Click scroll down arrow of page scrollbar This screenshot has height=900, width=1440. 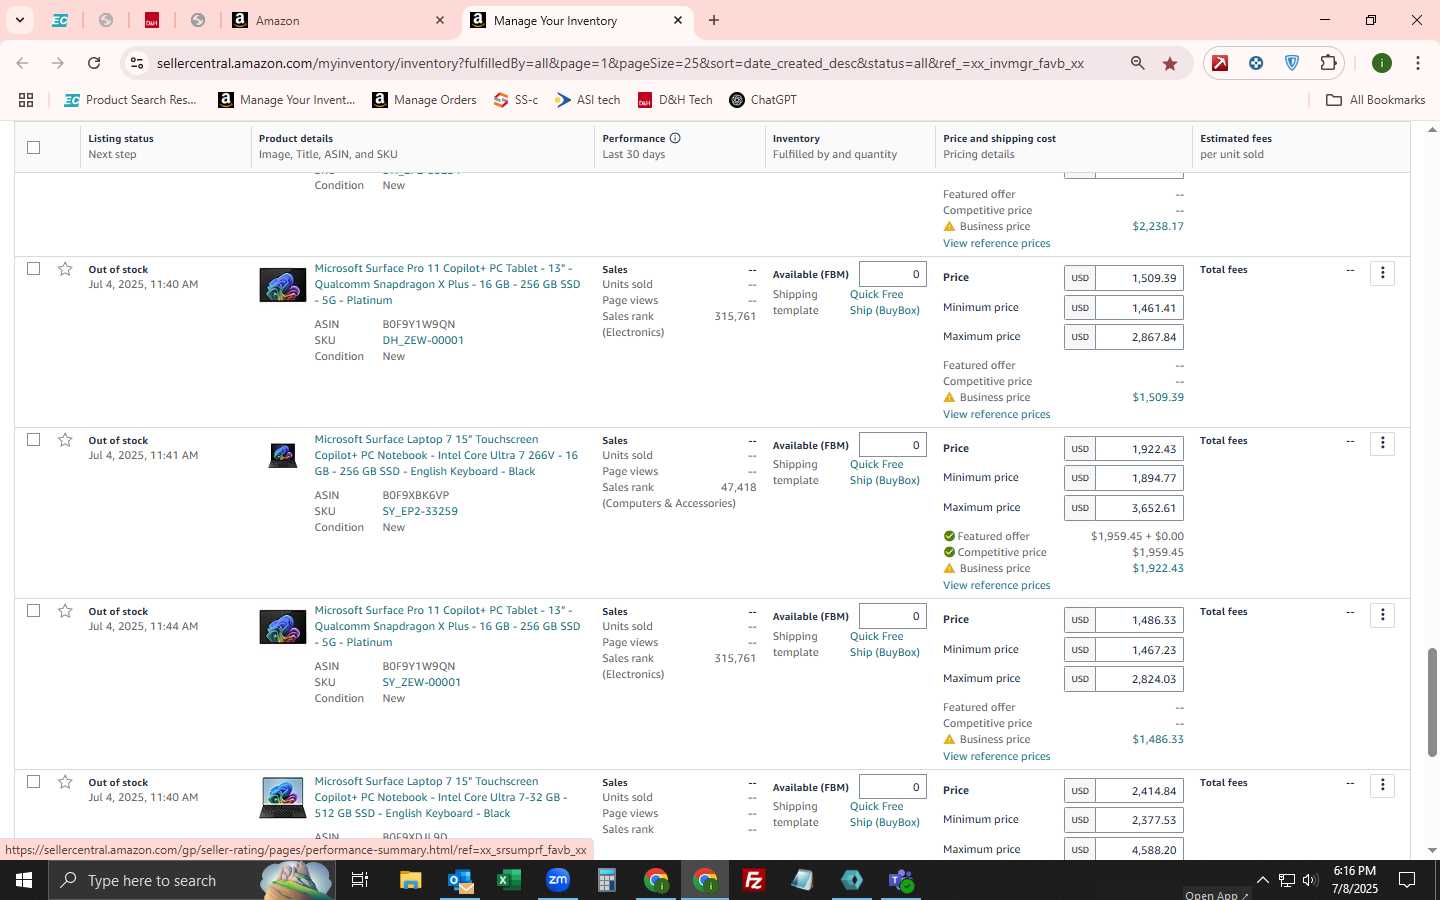point(1432,851)
